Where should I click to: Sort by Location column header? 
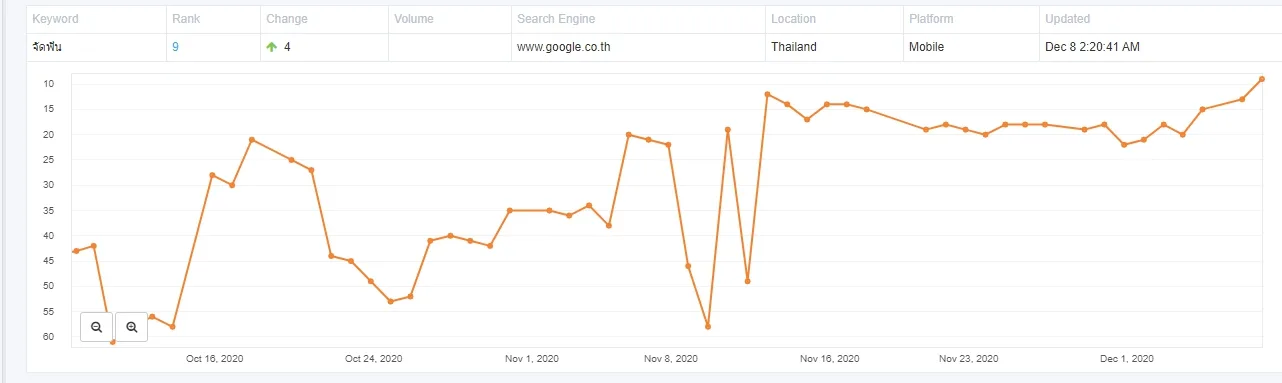[793, 19]
